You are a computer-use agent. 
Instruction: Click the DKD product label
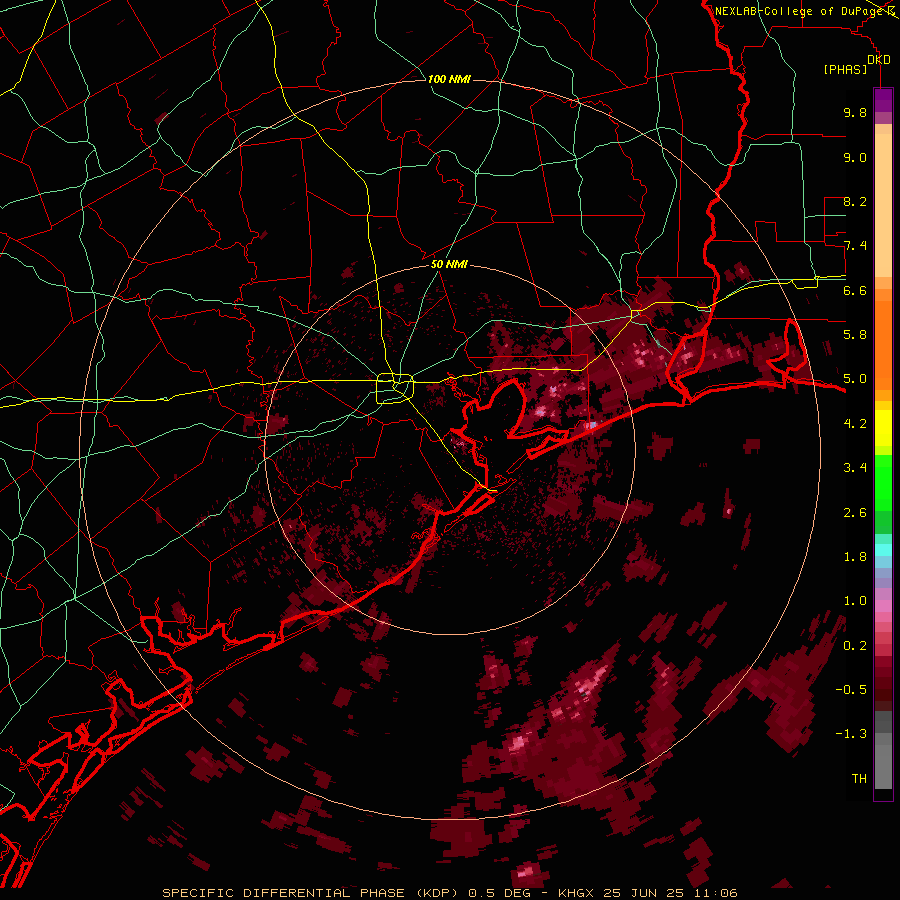pos(879,60)
